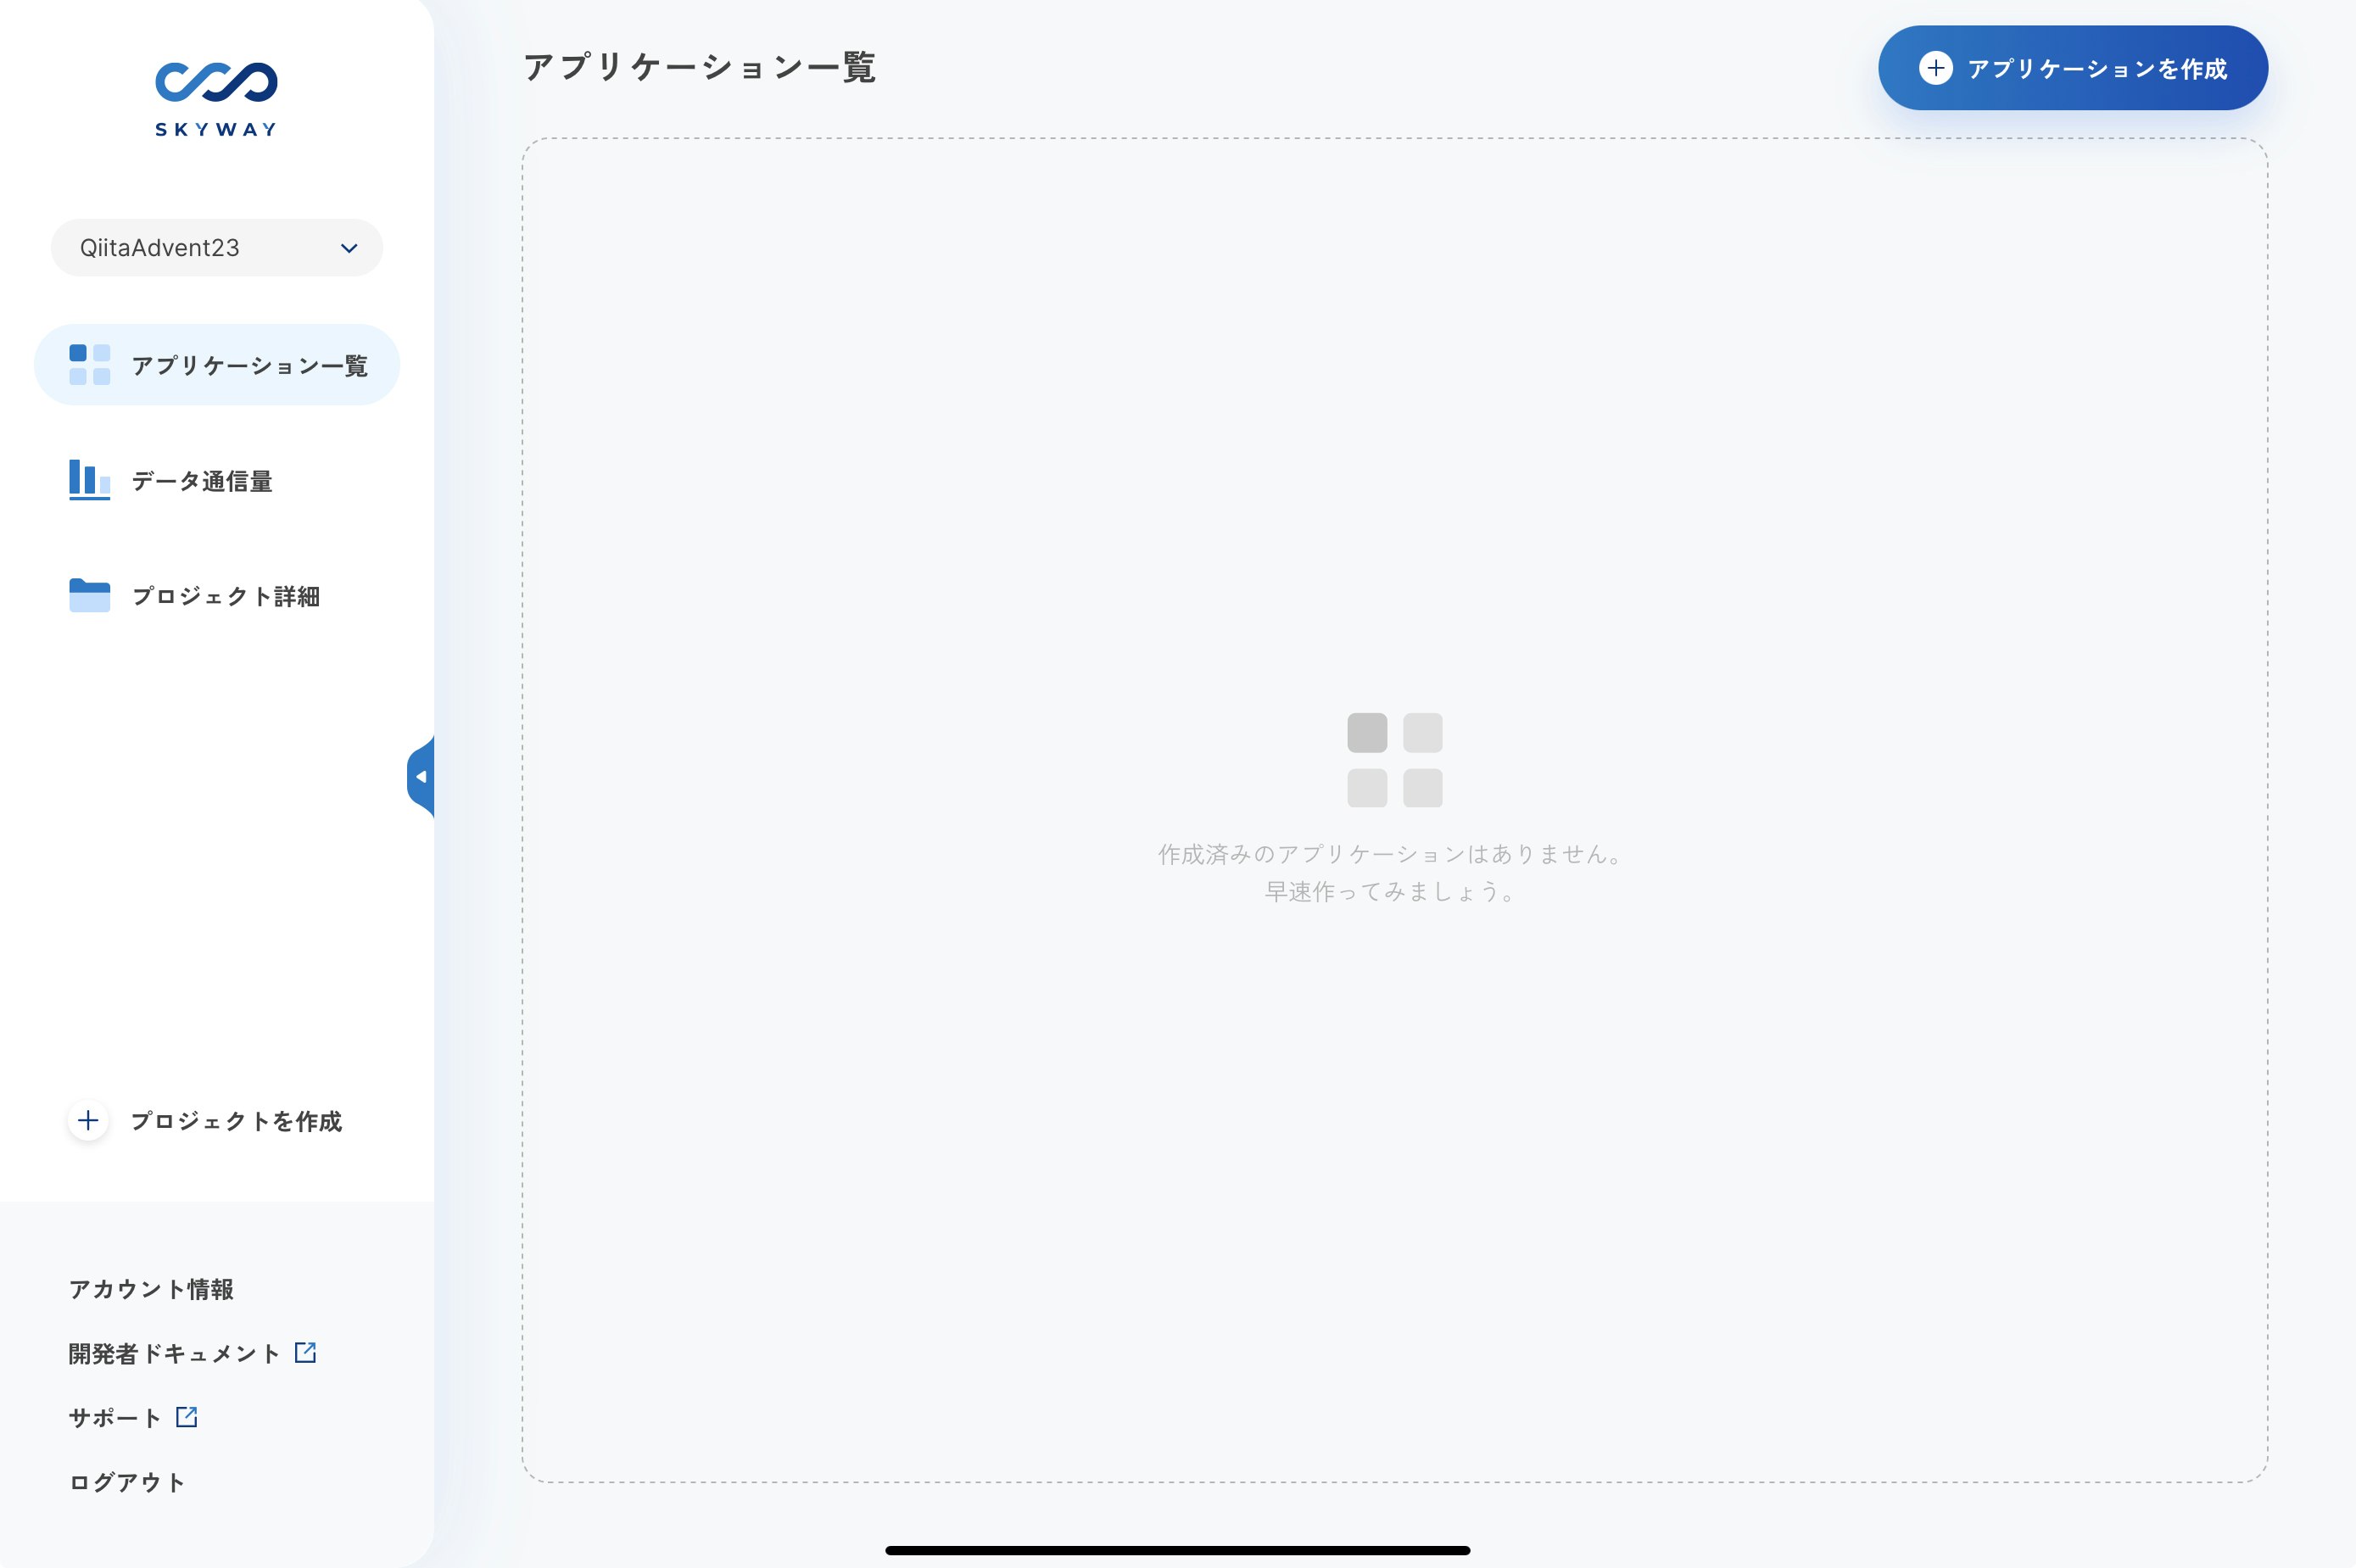Click the external link icon beside サポート
Screen dimensions: 2356x1568
tap(187, 1417)
